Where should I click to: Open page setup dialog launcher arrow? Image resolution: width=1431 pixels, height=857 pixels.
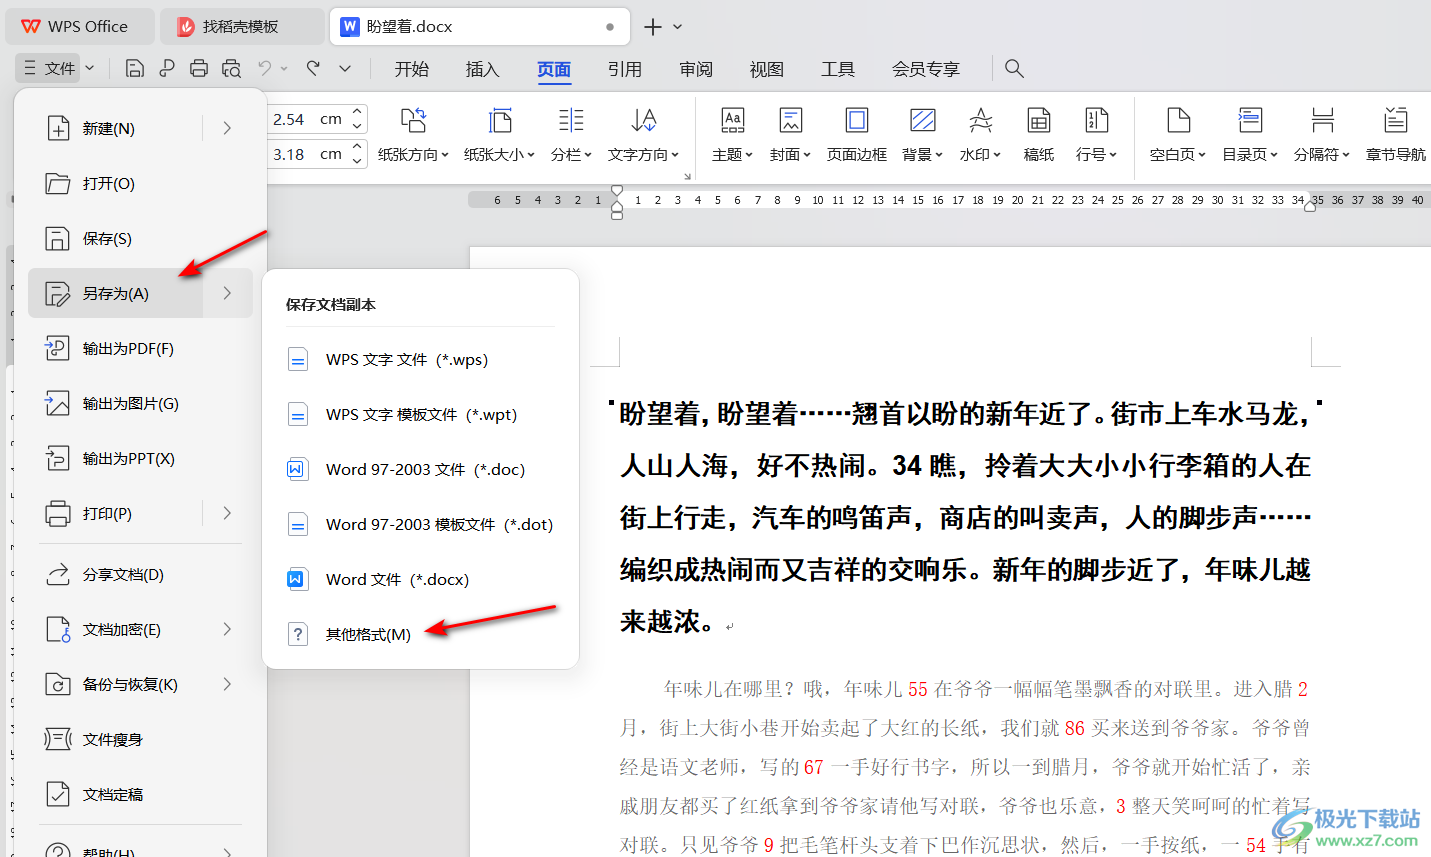(687, 176)
